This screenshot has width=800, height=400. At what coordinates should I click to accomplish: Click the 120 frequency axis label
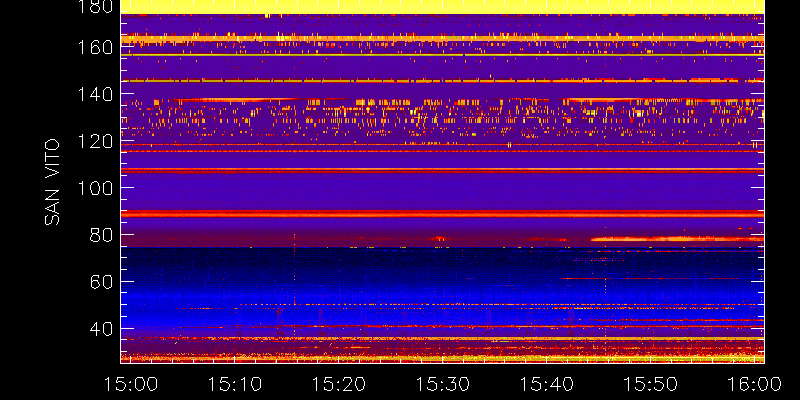96,141
